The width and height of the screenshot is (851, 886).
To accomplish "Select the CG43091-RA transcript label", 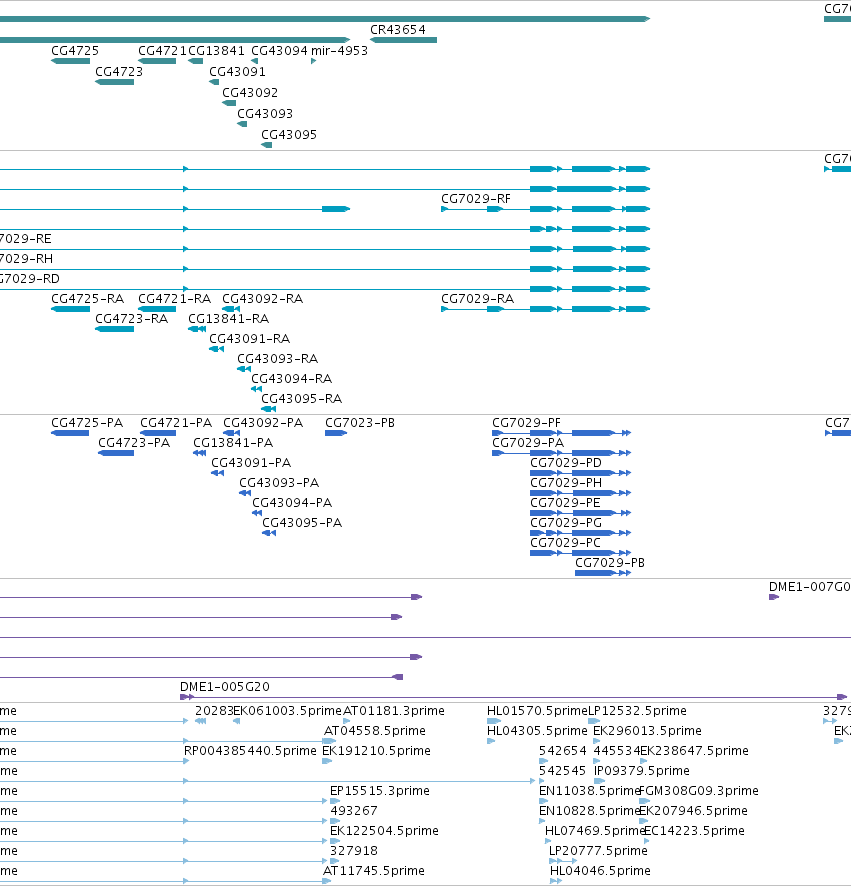I will click(x=250, y=339).
